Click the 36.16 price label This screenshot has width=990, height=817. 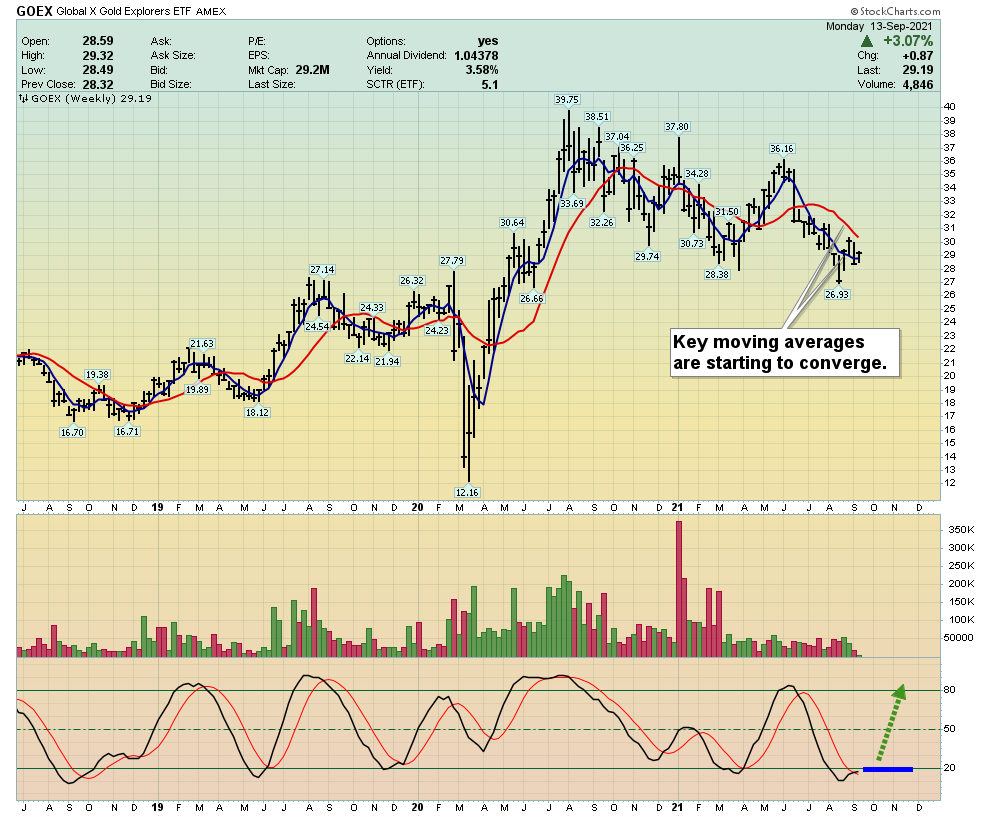coord(782,149)
